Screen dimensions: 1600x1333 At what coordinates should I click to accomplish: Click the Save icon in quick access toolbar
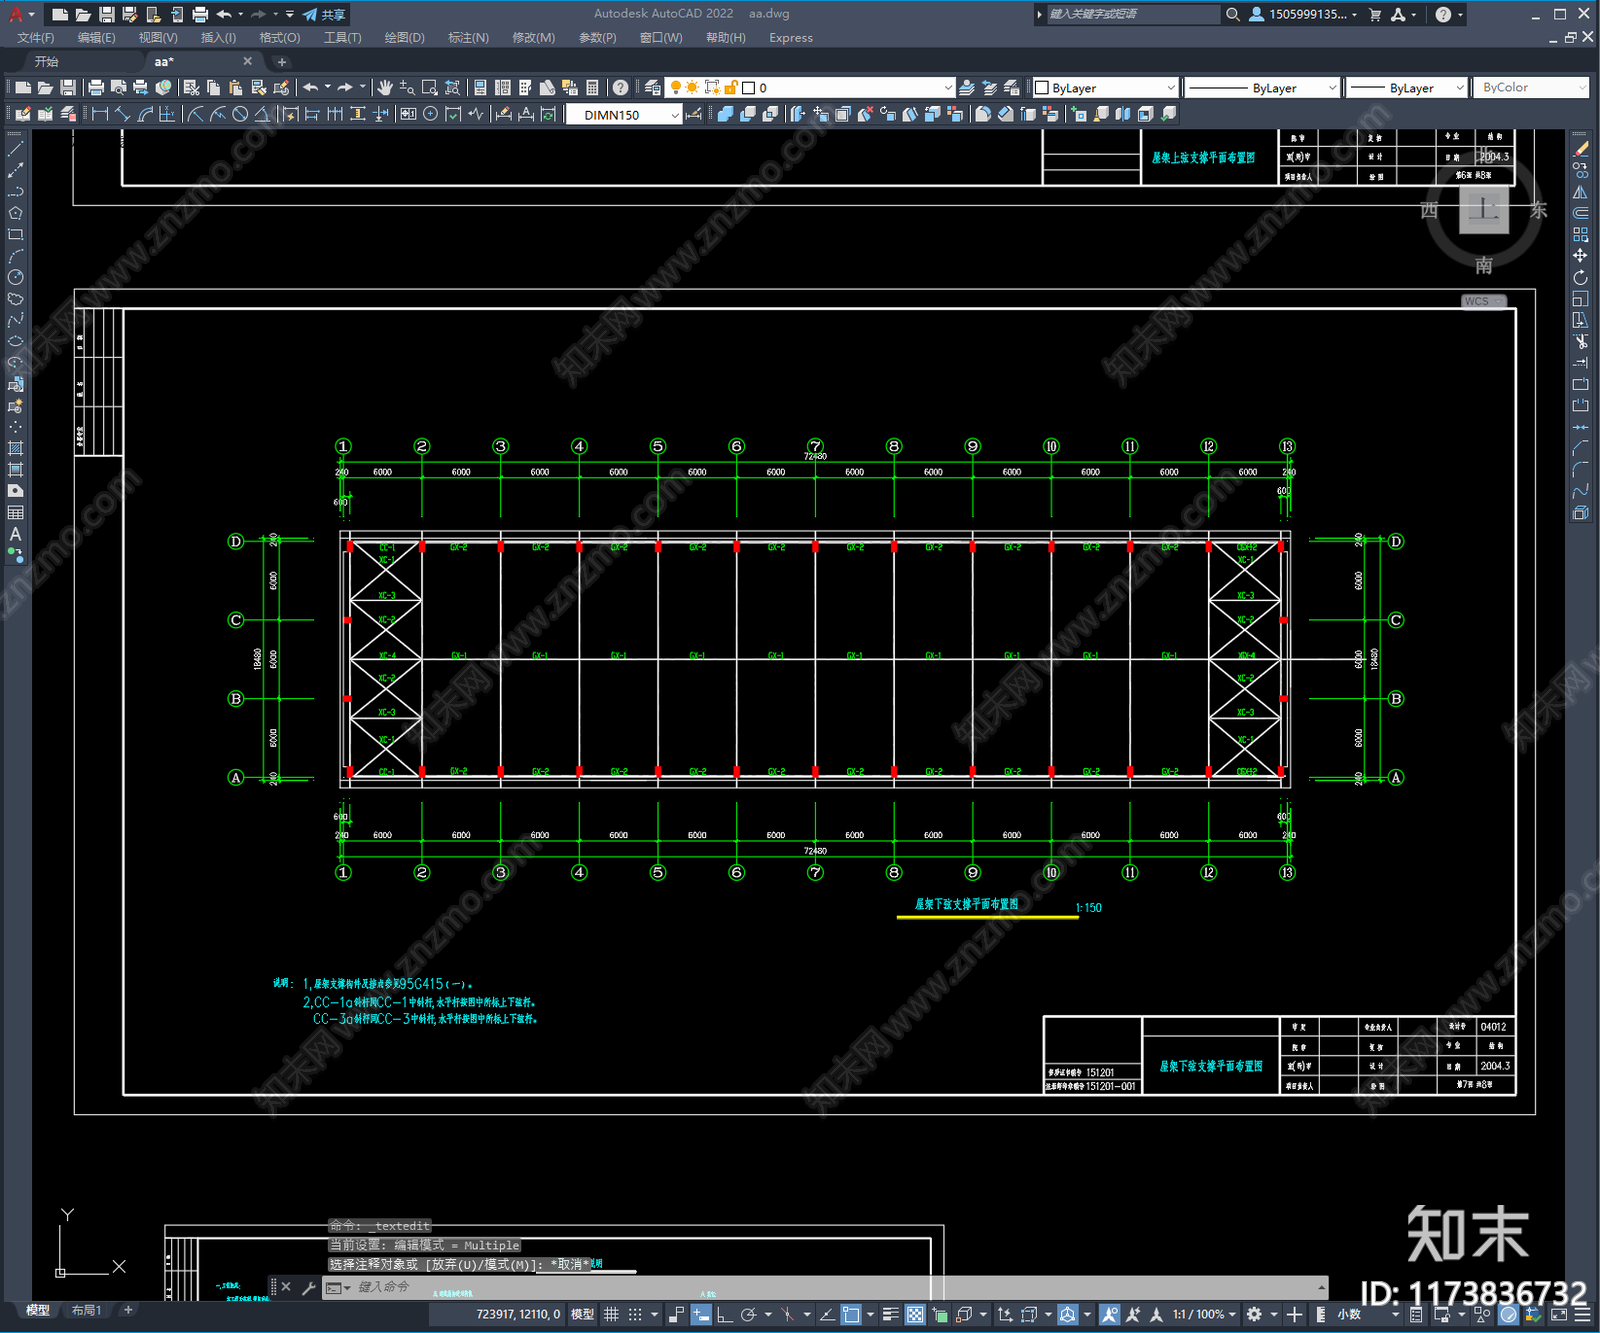tap(106, 14)
